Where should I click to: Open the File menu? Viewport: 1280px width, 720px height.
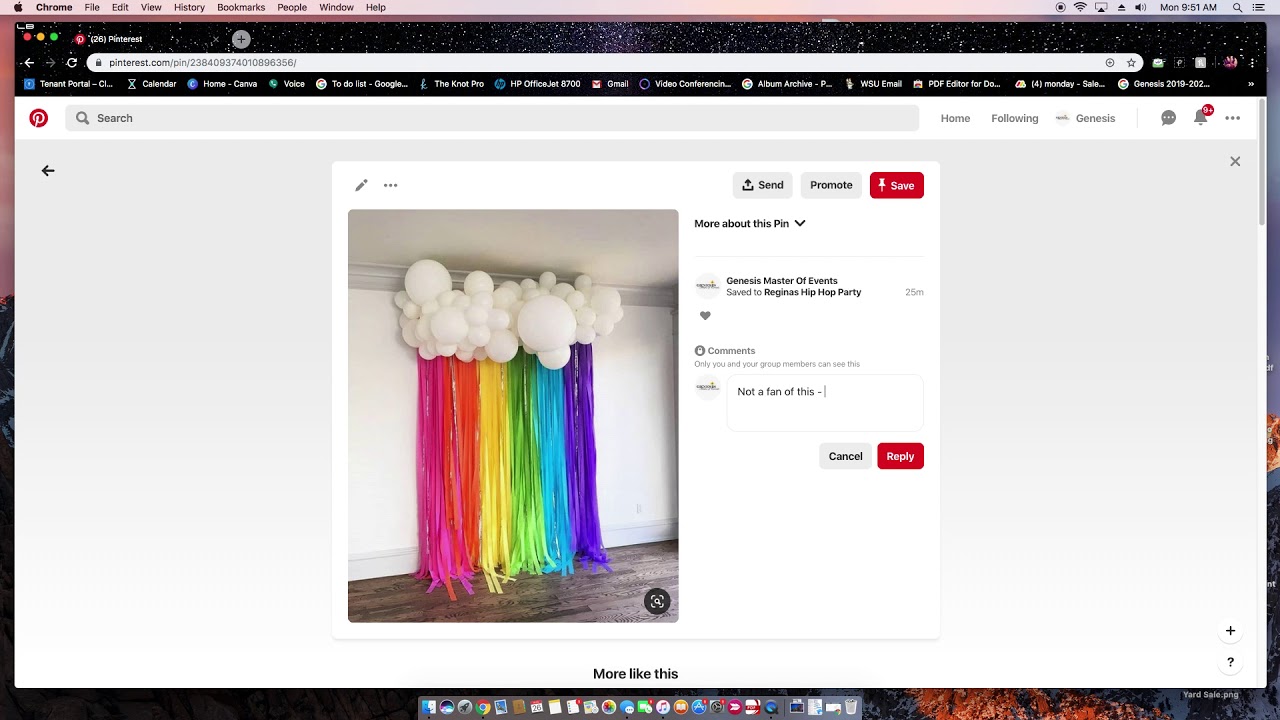[92, 7]
